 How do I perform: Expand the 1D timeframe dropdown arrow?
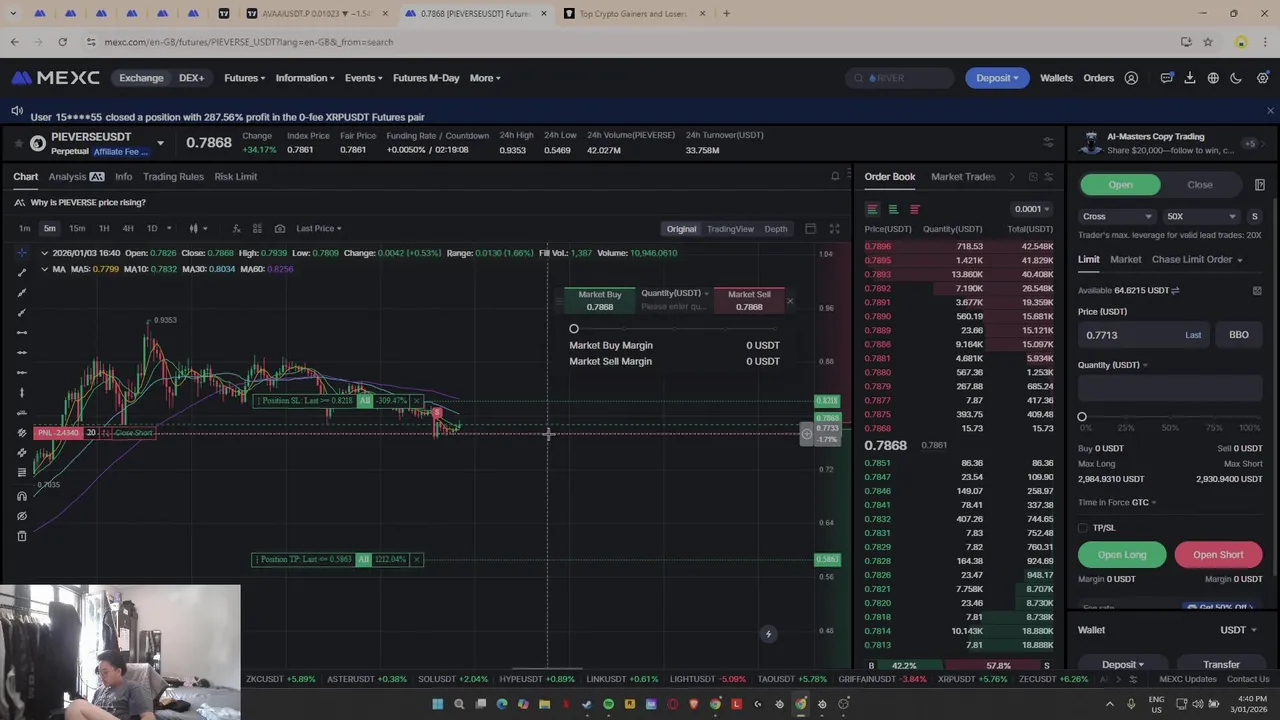(169, 228)
